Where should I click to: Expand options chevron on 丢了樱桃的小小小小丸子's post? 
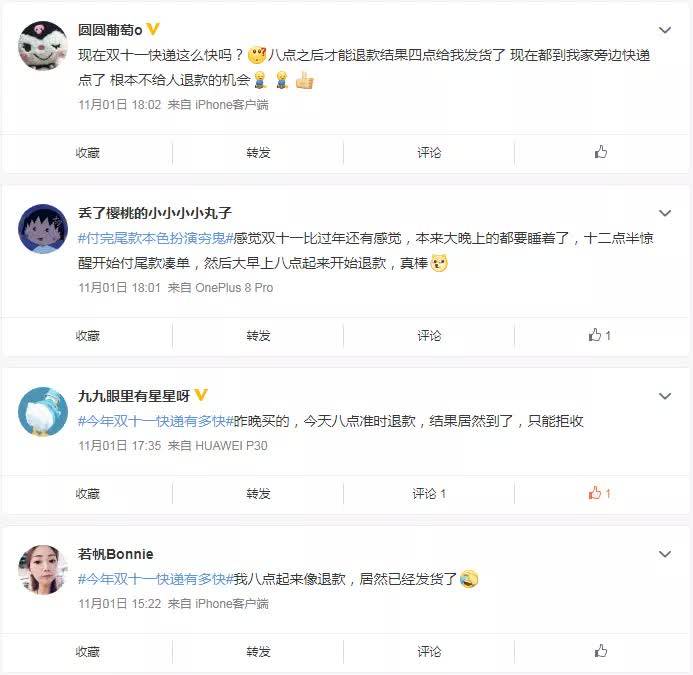[x=665, y=213]
